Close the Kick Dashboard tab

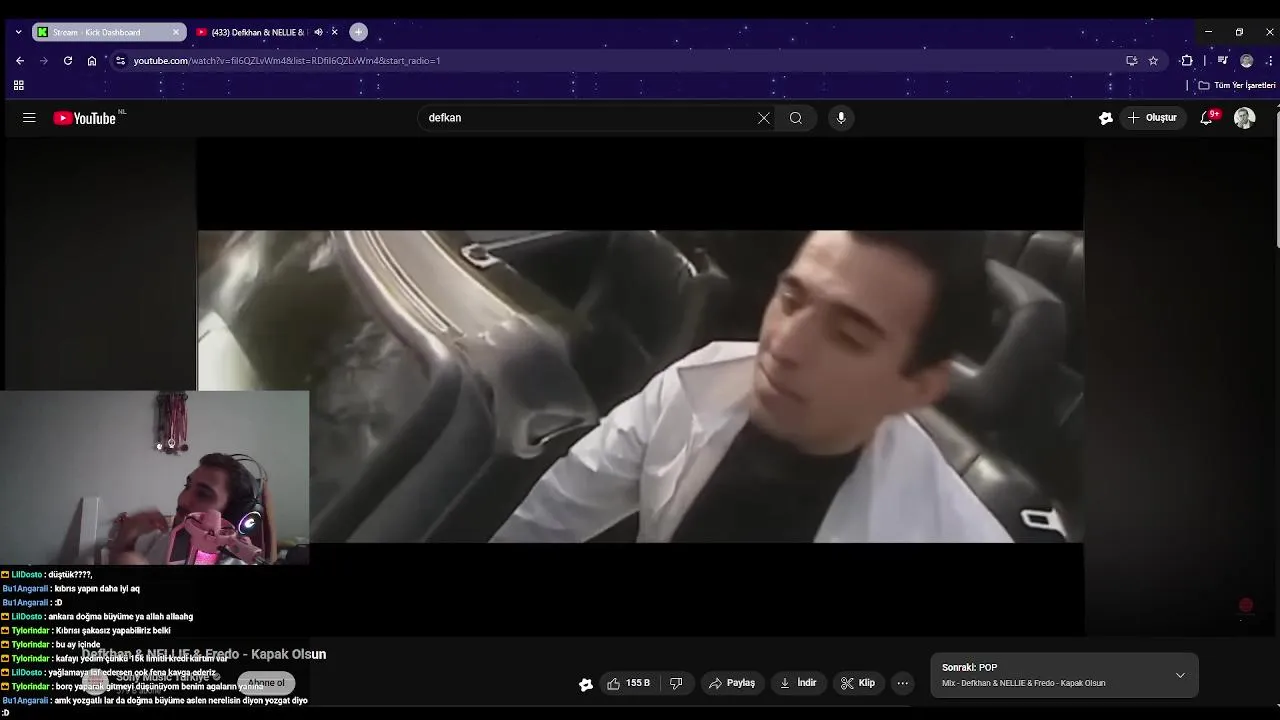coord(176,32)
